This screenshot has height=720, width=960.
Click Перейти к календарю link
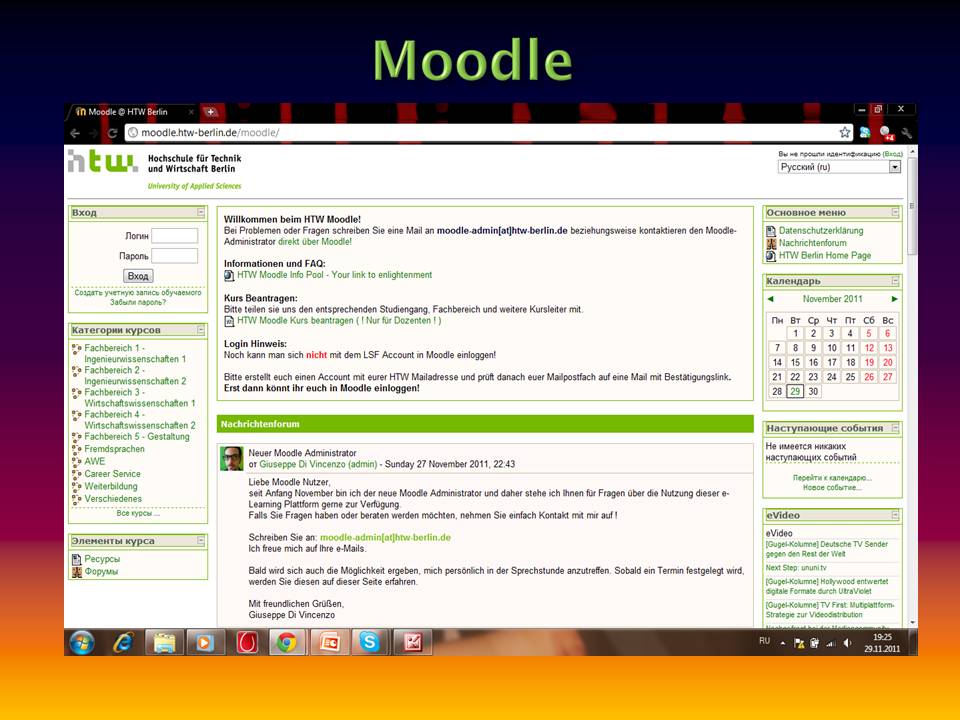click(x=832, y=478)
